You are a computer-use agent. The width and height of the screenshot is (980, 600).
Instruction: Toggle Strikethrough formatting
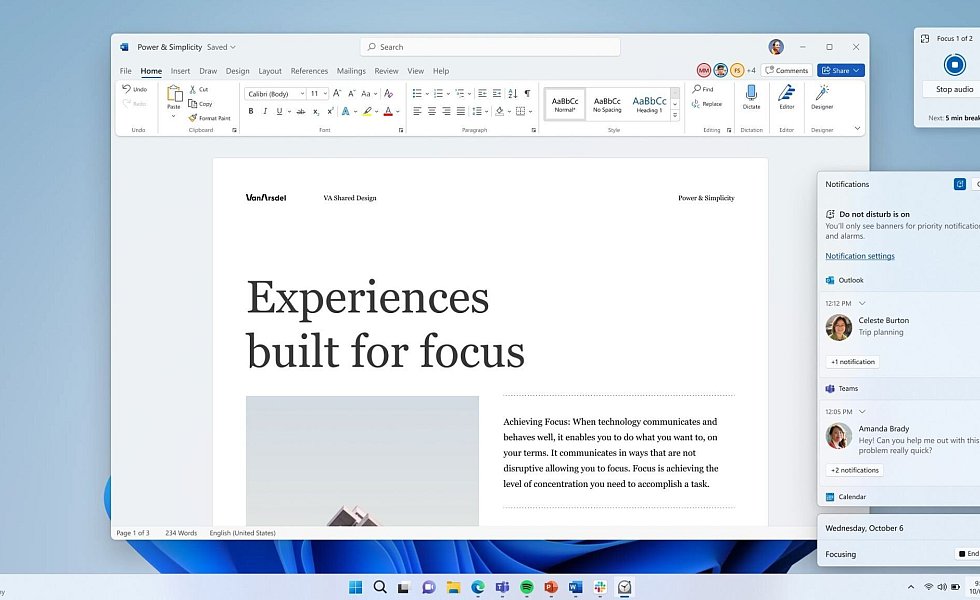coord(301,111)
